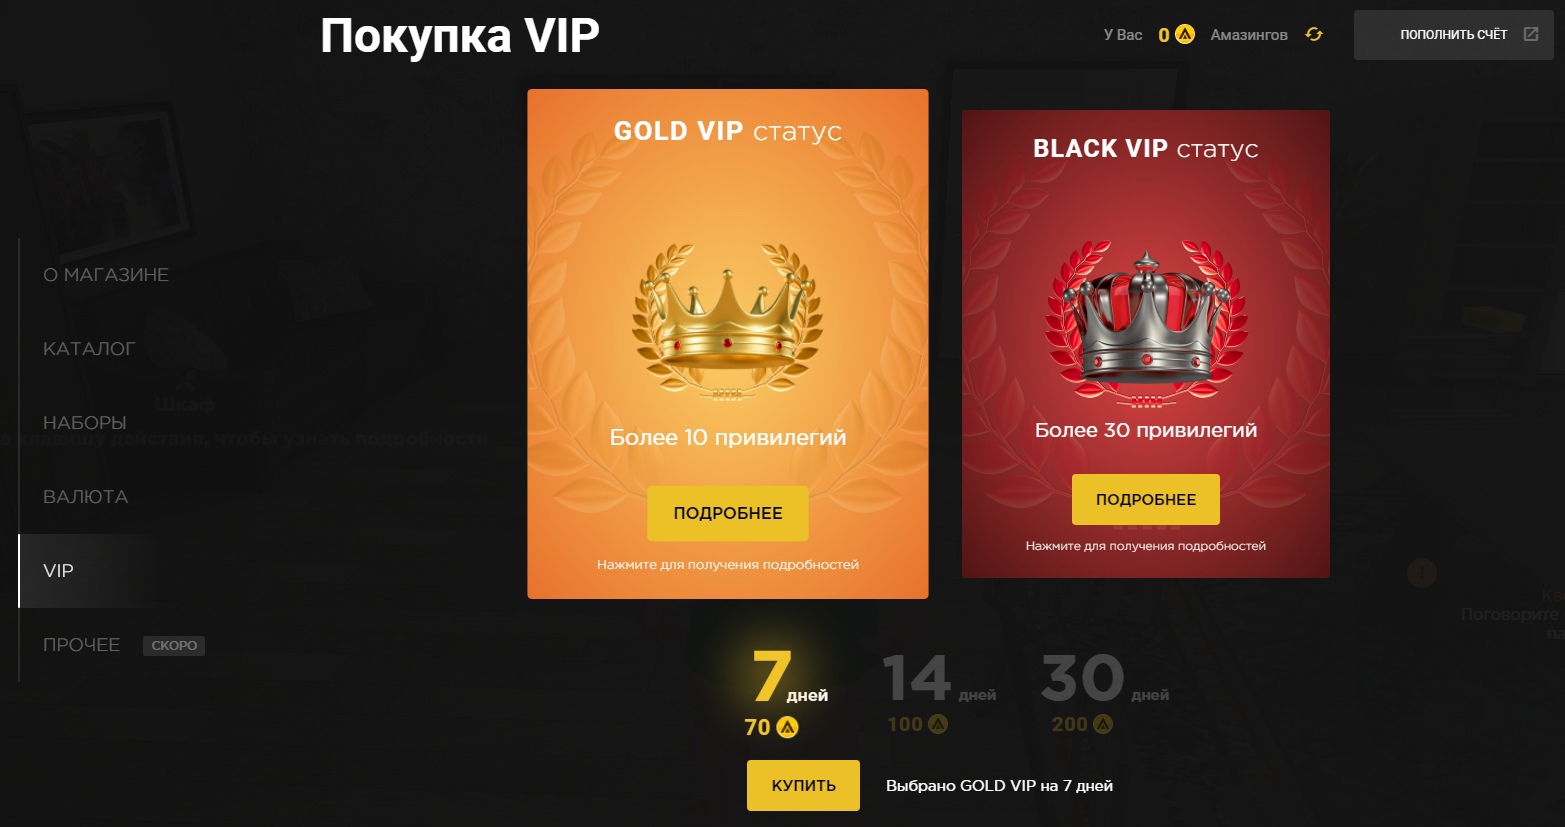Go to НАБОРЫ in the sidebar
Viewport: 1565px width, 827px height.
tap(85, 423)
